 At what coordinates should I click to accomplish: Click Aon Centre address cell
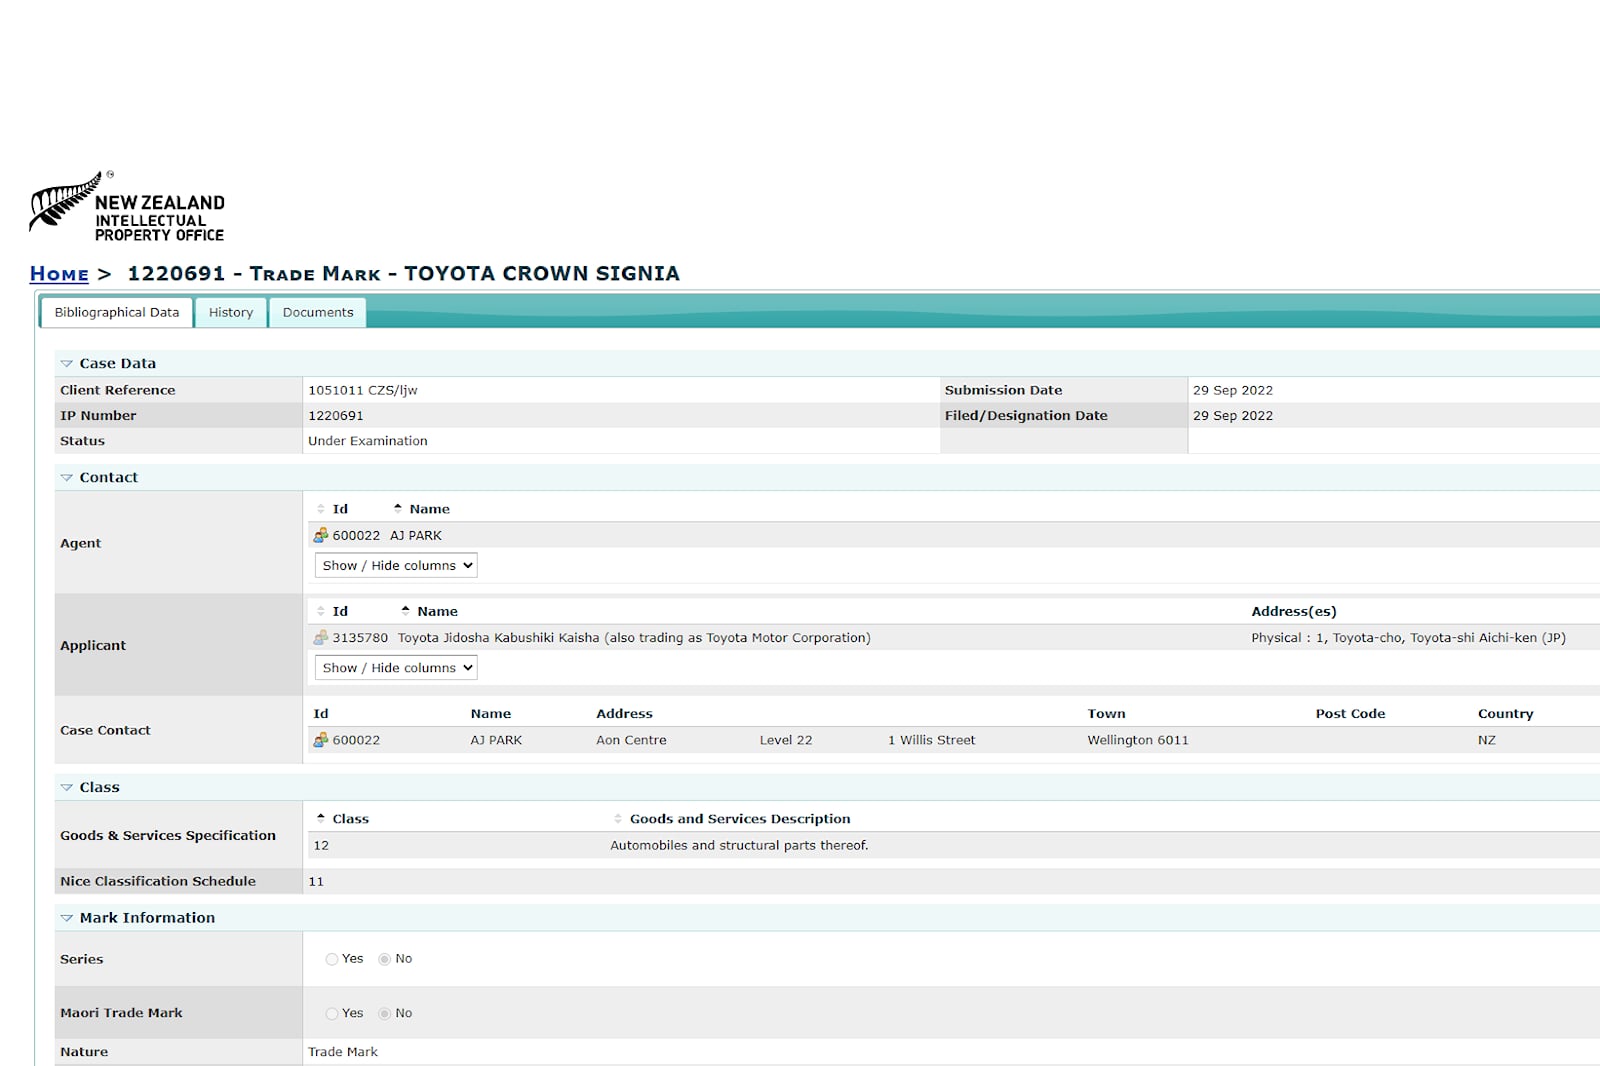point(631,741)
